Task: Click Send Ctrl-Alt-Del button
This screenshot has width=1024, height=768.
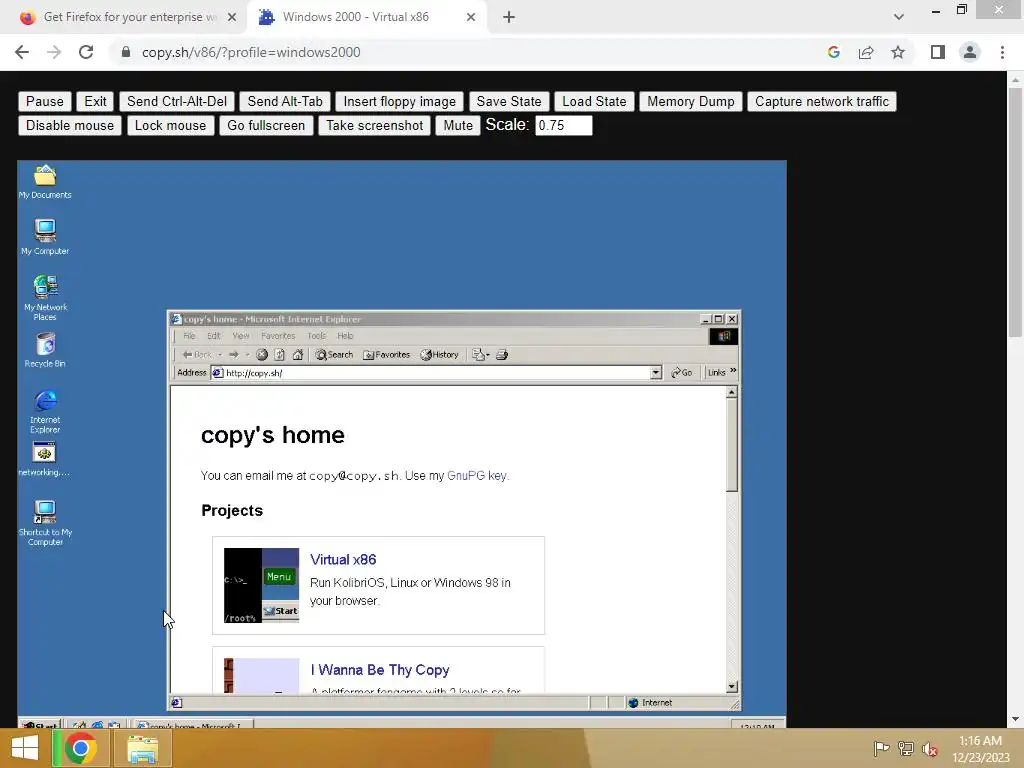Action: click(177, 101)
